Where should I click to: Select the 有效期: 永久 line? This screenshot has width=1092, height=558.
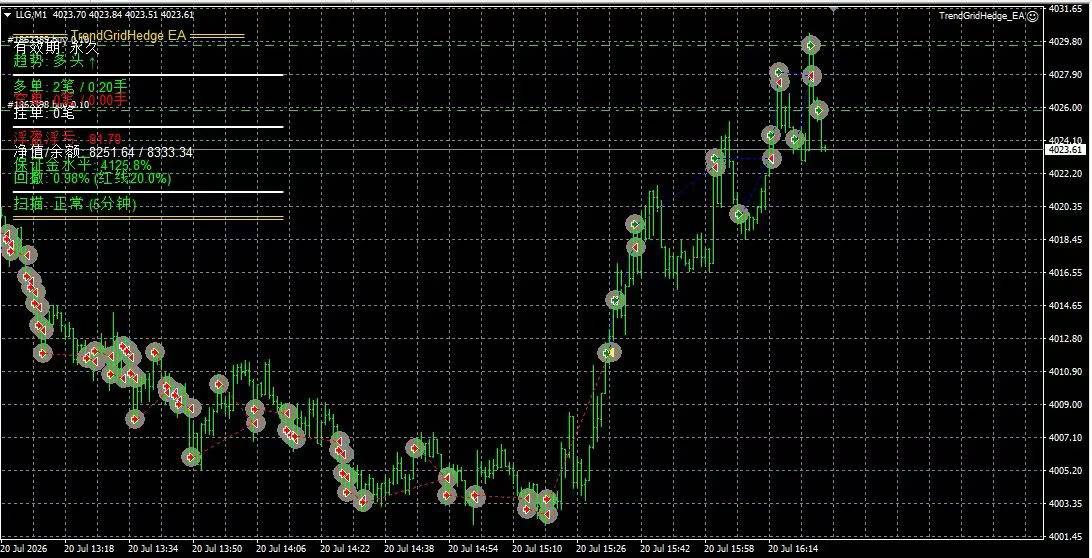click(56, 47)
